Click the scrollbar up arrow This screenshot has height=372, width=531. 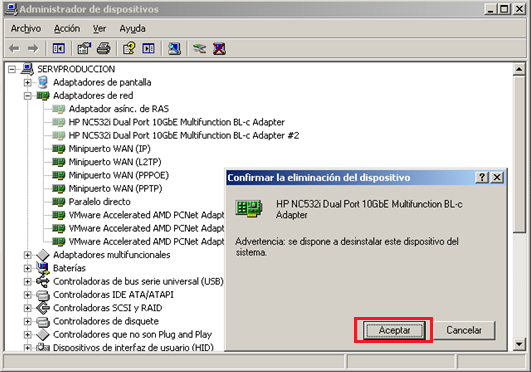pos(519,69)
